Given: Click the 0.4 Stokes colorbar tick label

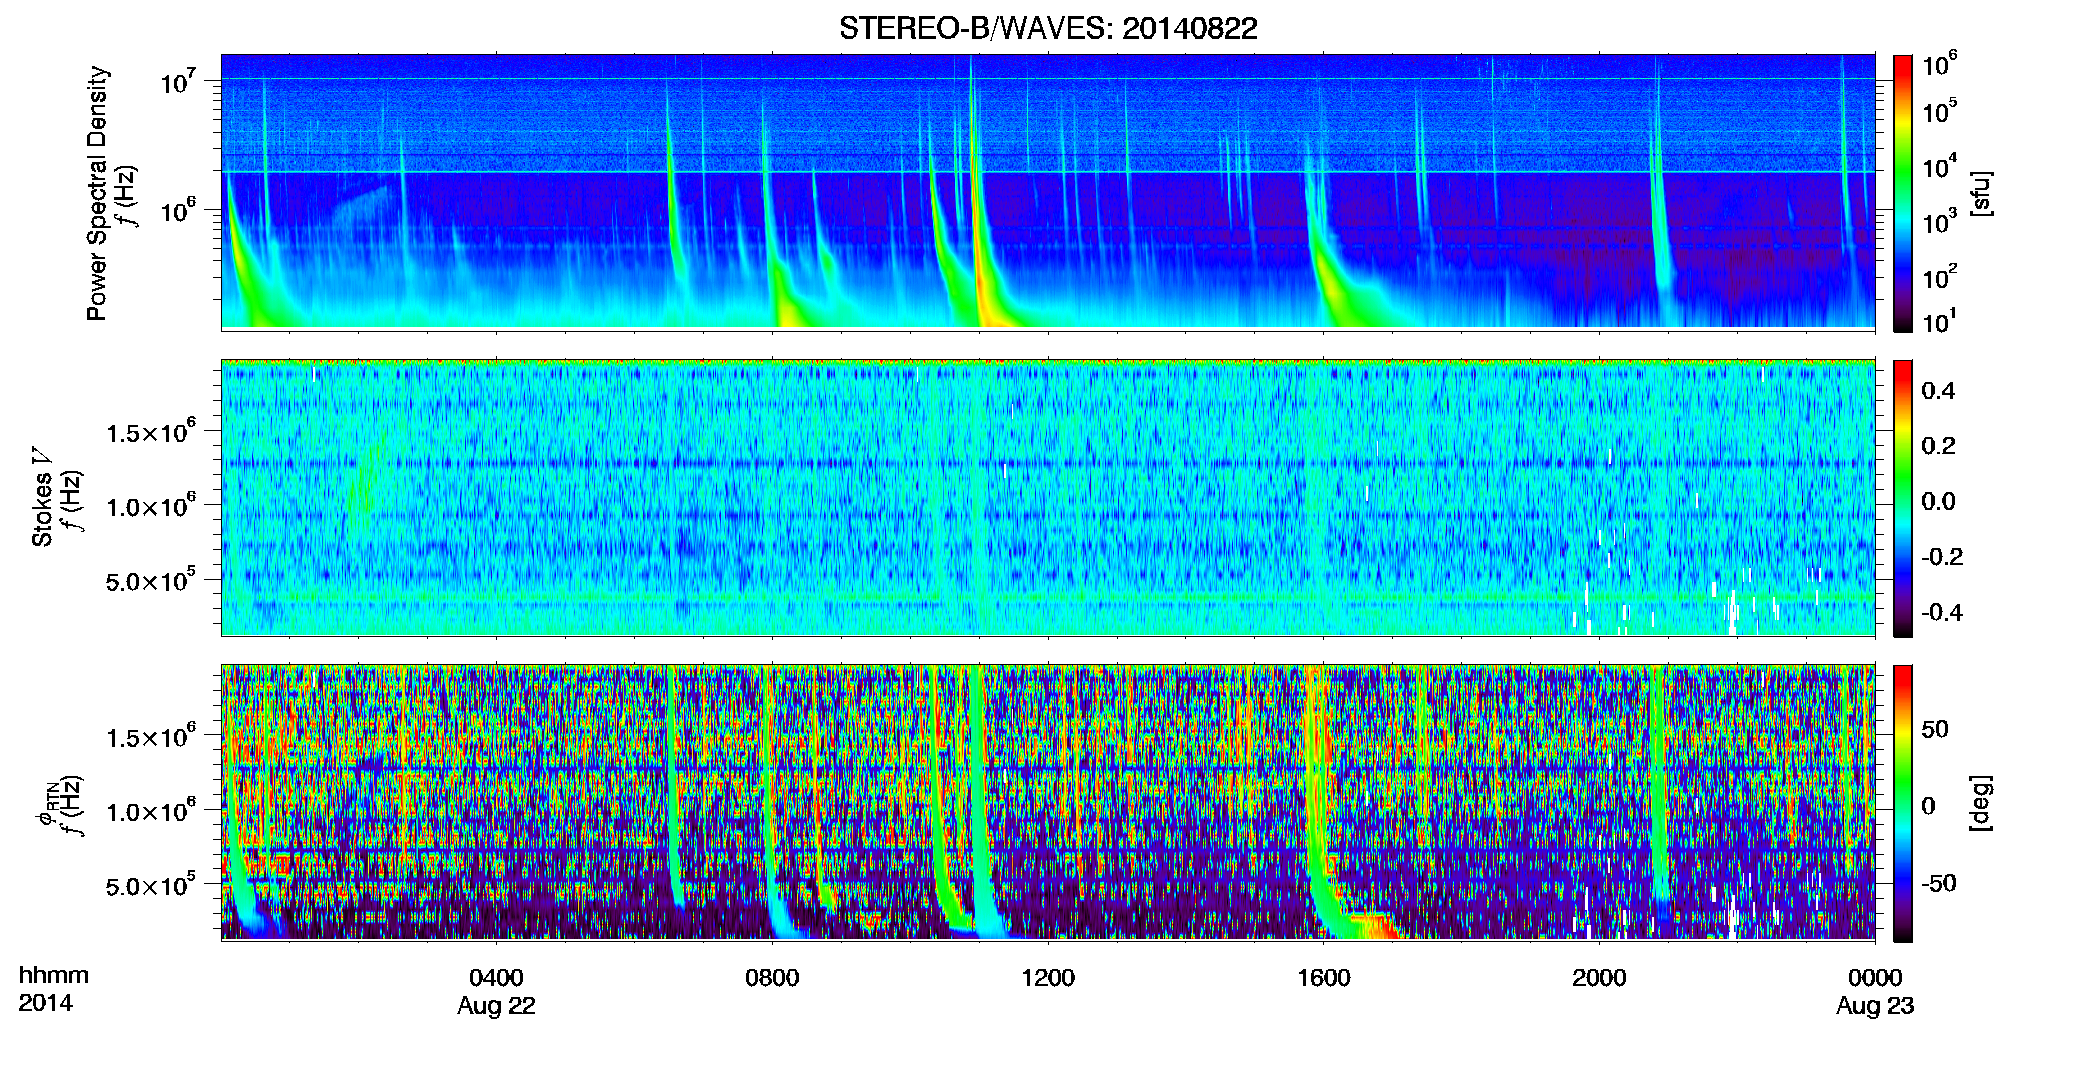Looking at the screenshot, I should pos(1938,391).
